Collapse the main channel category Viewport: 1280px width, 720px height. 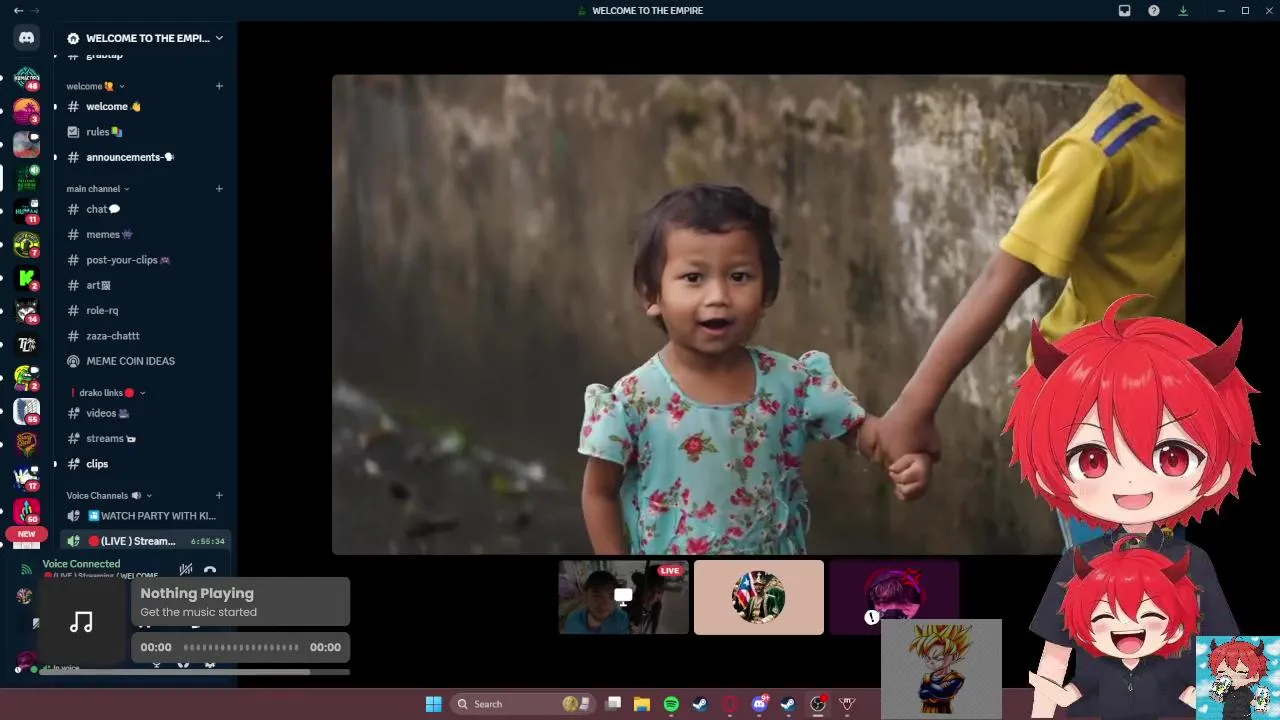tap(98, 188)
